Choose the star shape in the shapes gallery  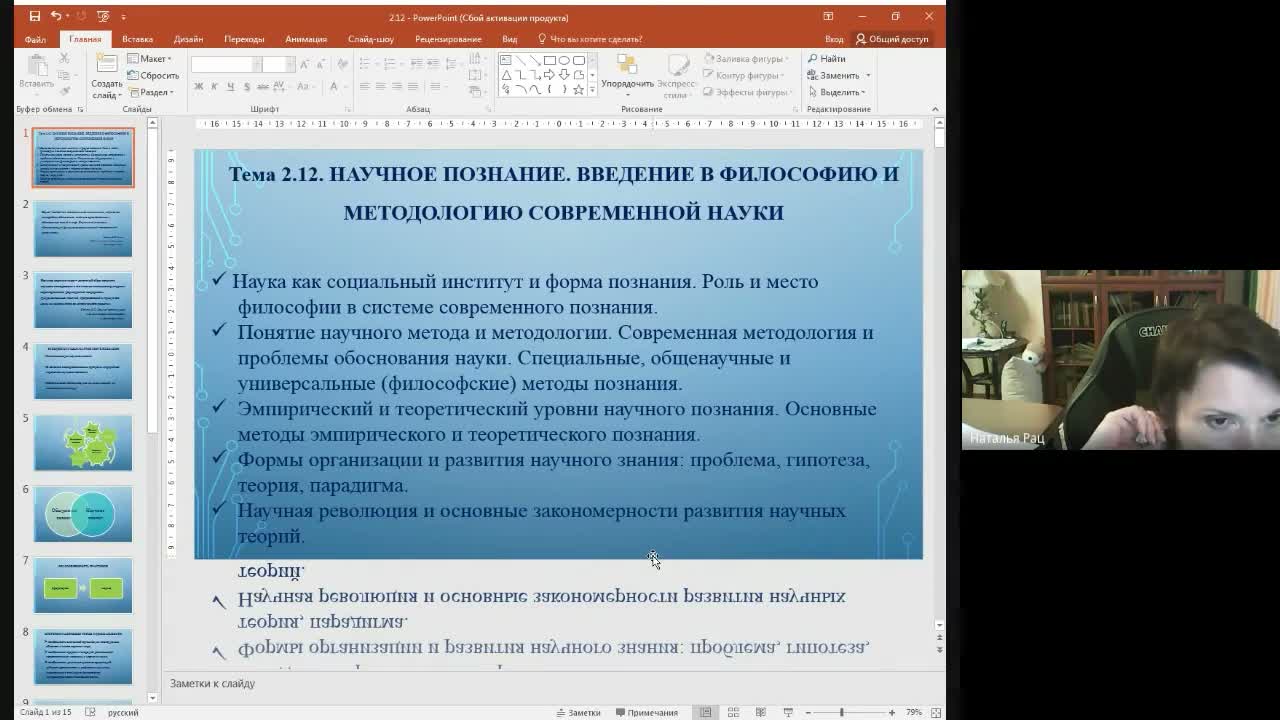click(x=578, y=90)
